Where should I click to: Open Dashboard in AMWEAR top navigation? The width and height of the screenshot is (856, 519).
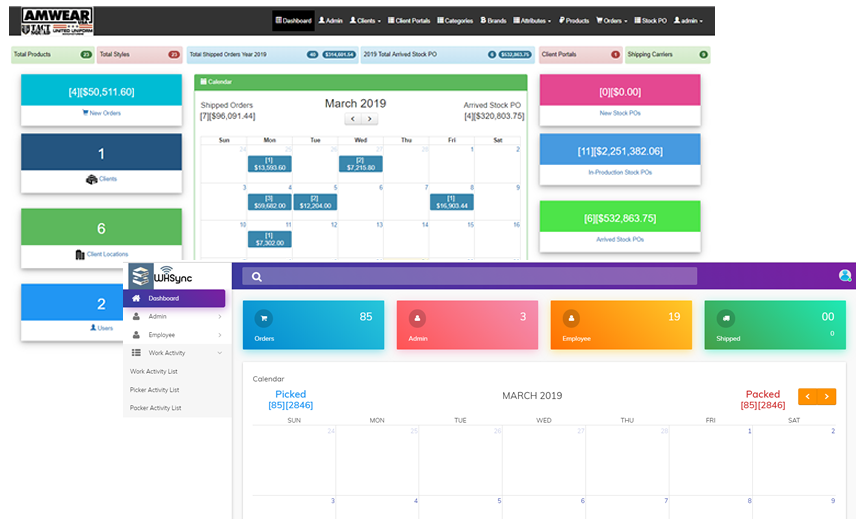click(293, 21)
